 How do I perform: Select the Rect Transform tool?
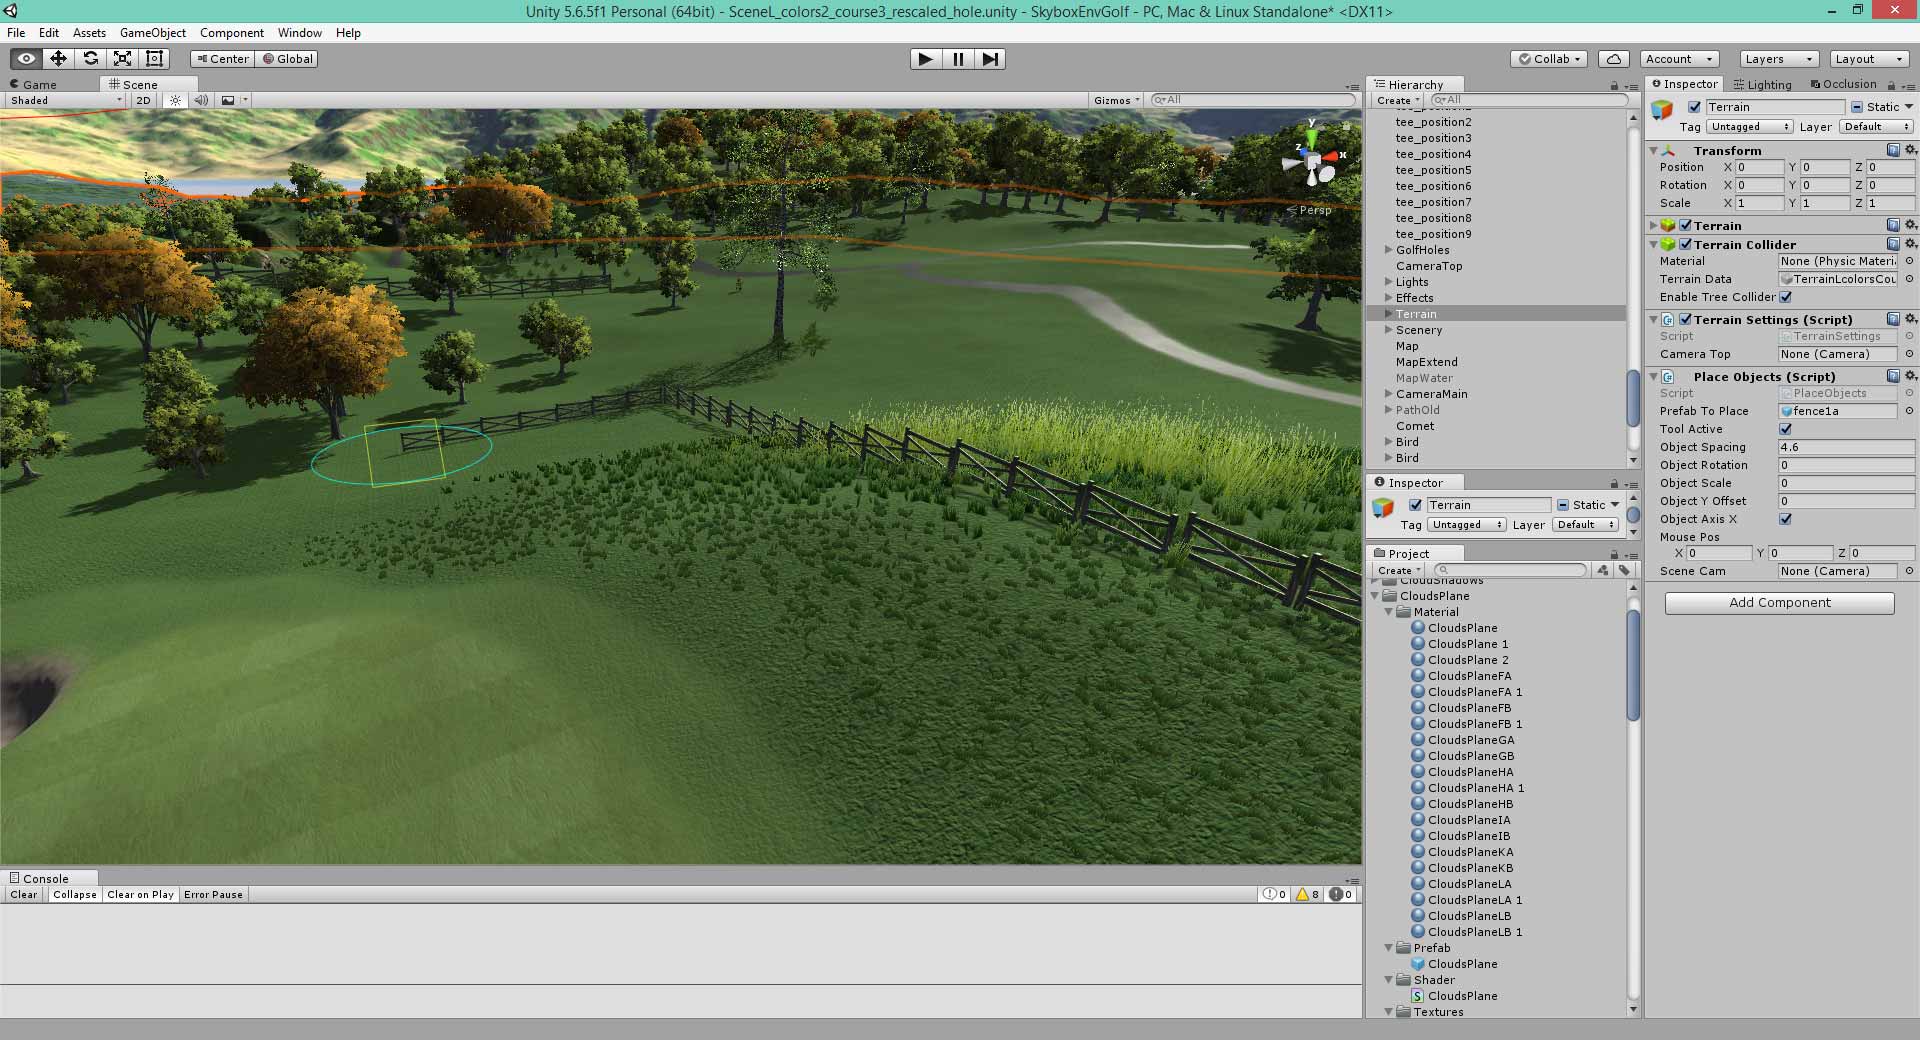[154, 59]
